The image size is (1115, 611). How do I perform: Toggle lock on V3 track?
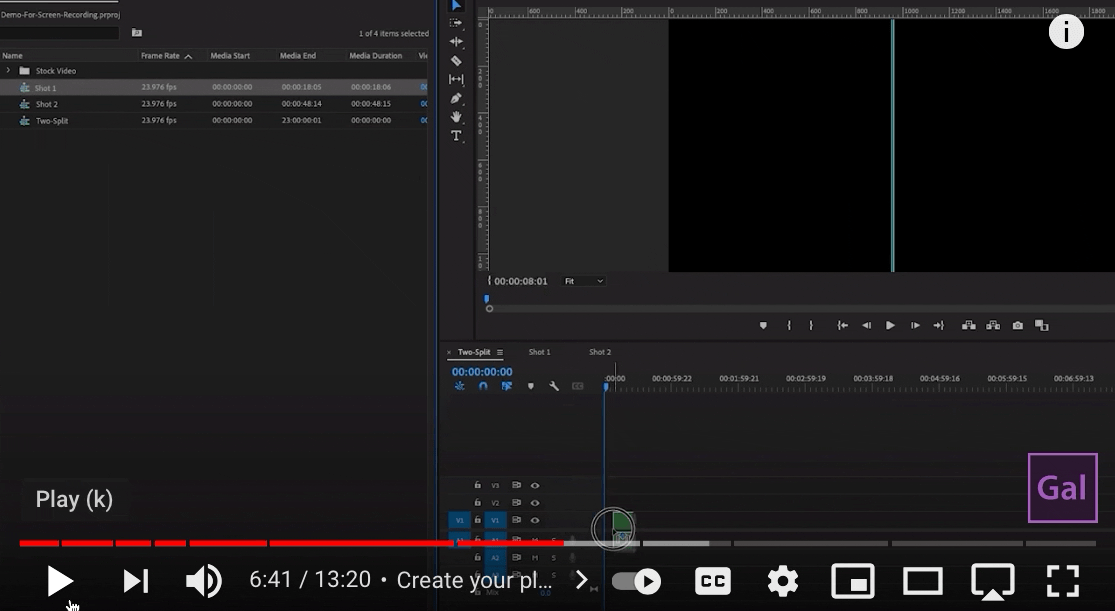tap(477, 485)
